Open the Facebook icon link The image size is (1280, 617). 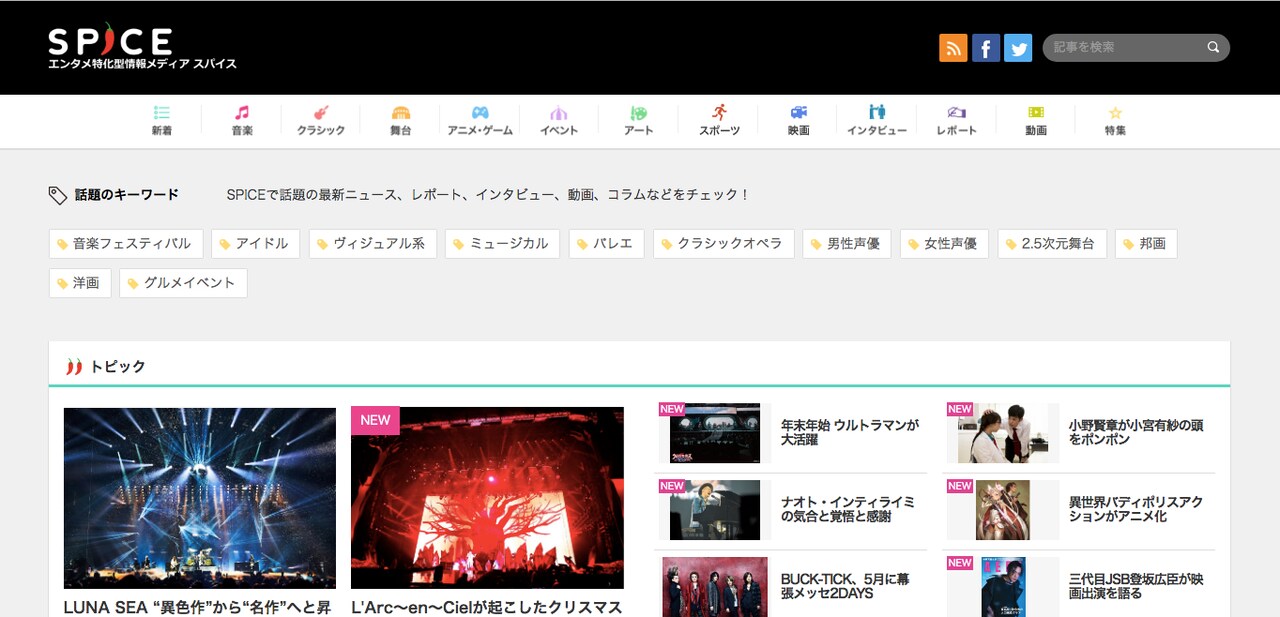[x=986, y=48]
